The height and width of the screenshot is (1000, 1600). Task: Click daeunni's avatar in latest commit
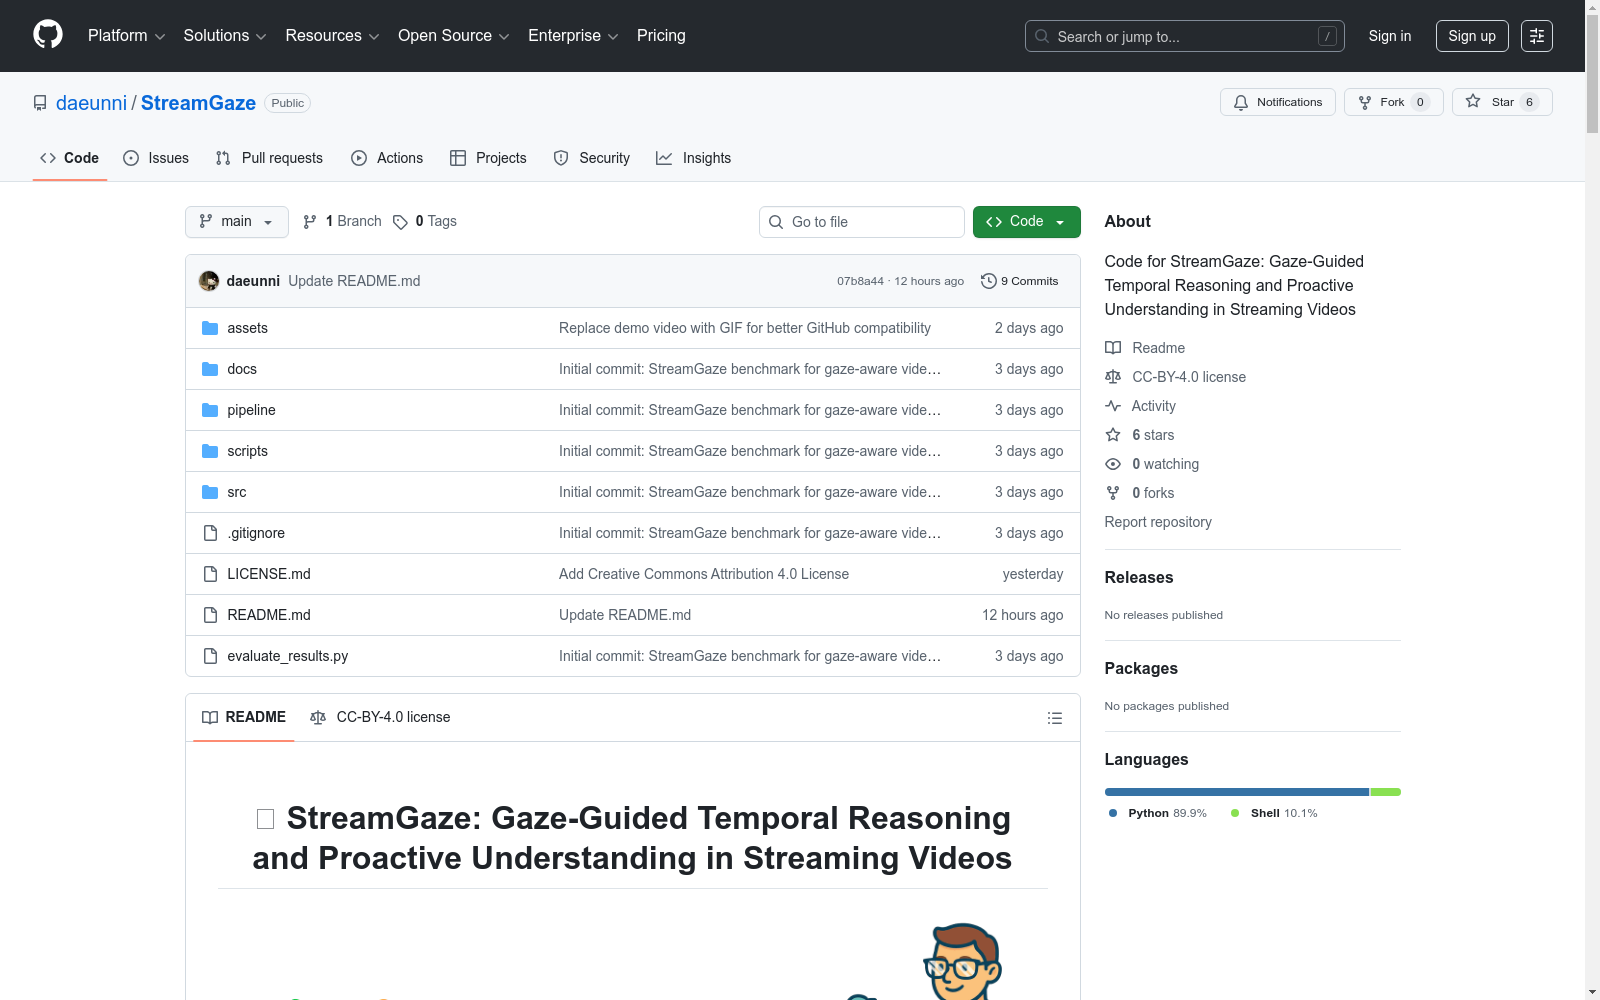209,281
